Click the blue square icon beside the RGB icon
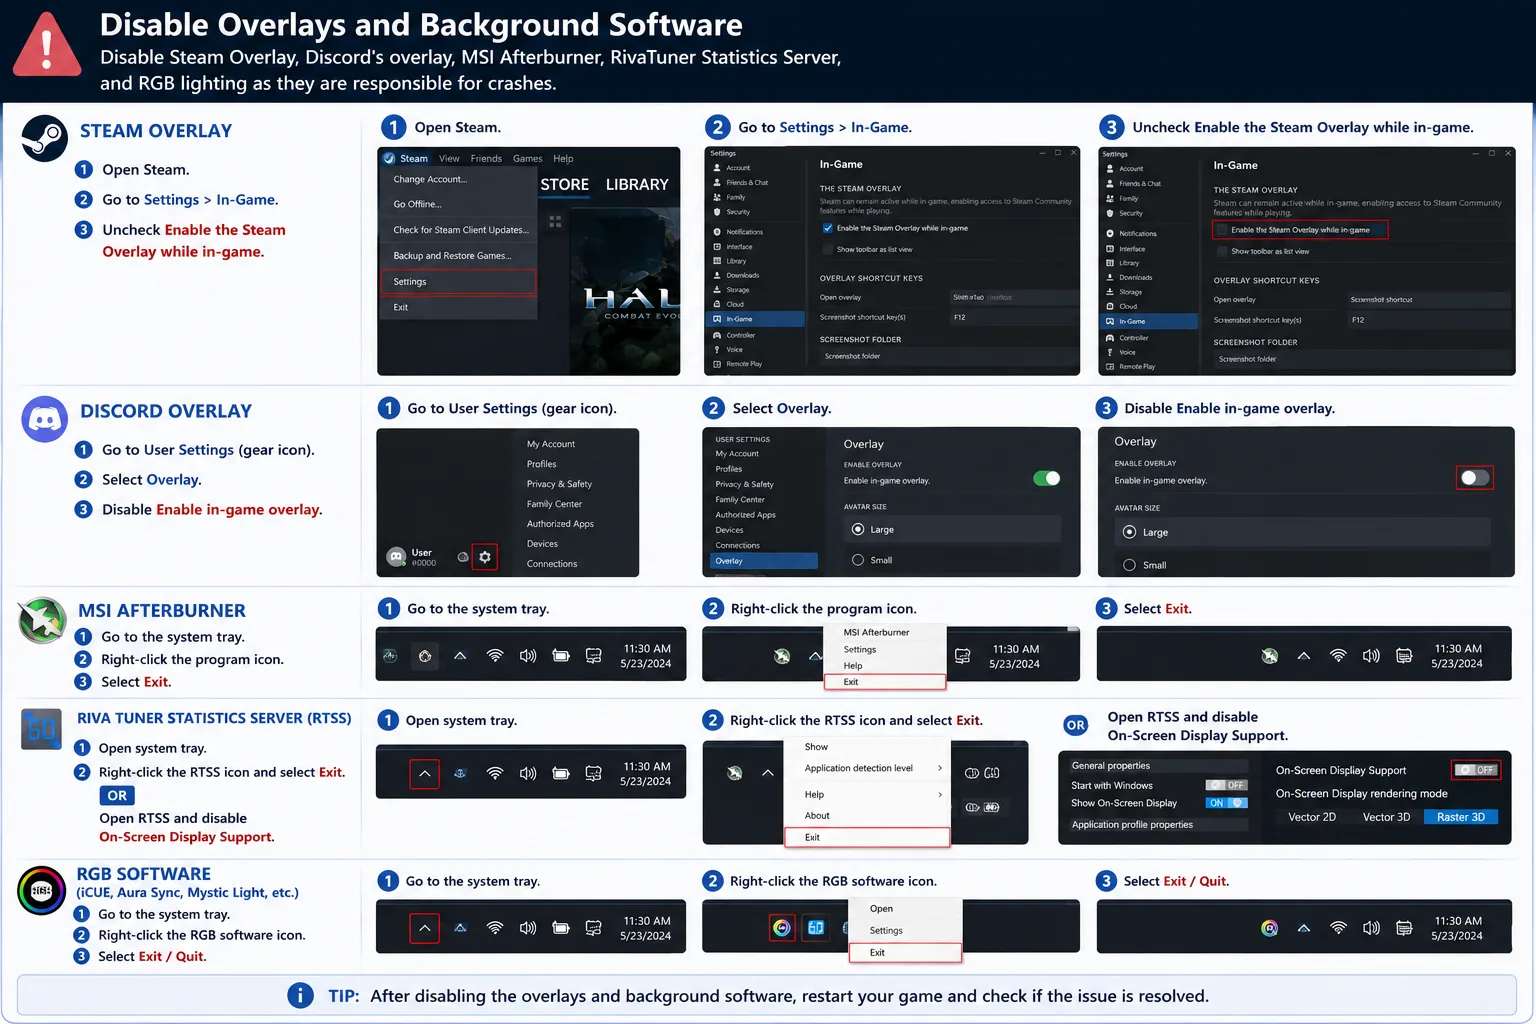The image size is (1536, 1024). click(816, 928)
